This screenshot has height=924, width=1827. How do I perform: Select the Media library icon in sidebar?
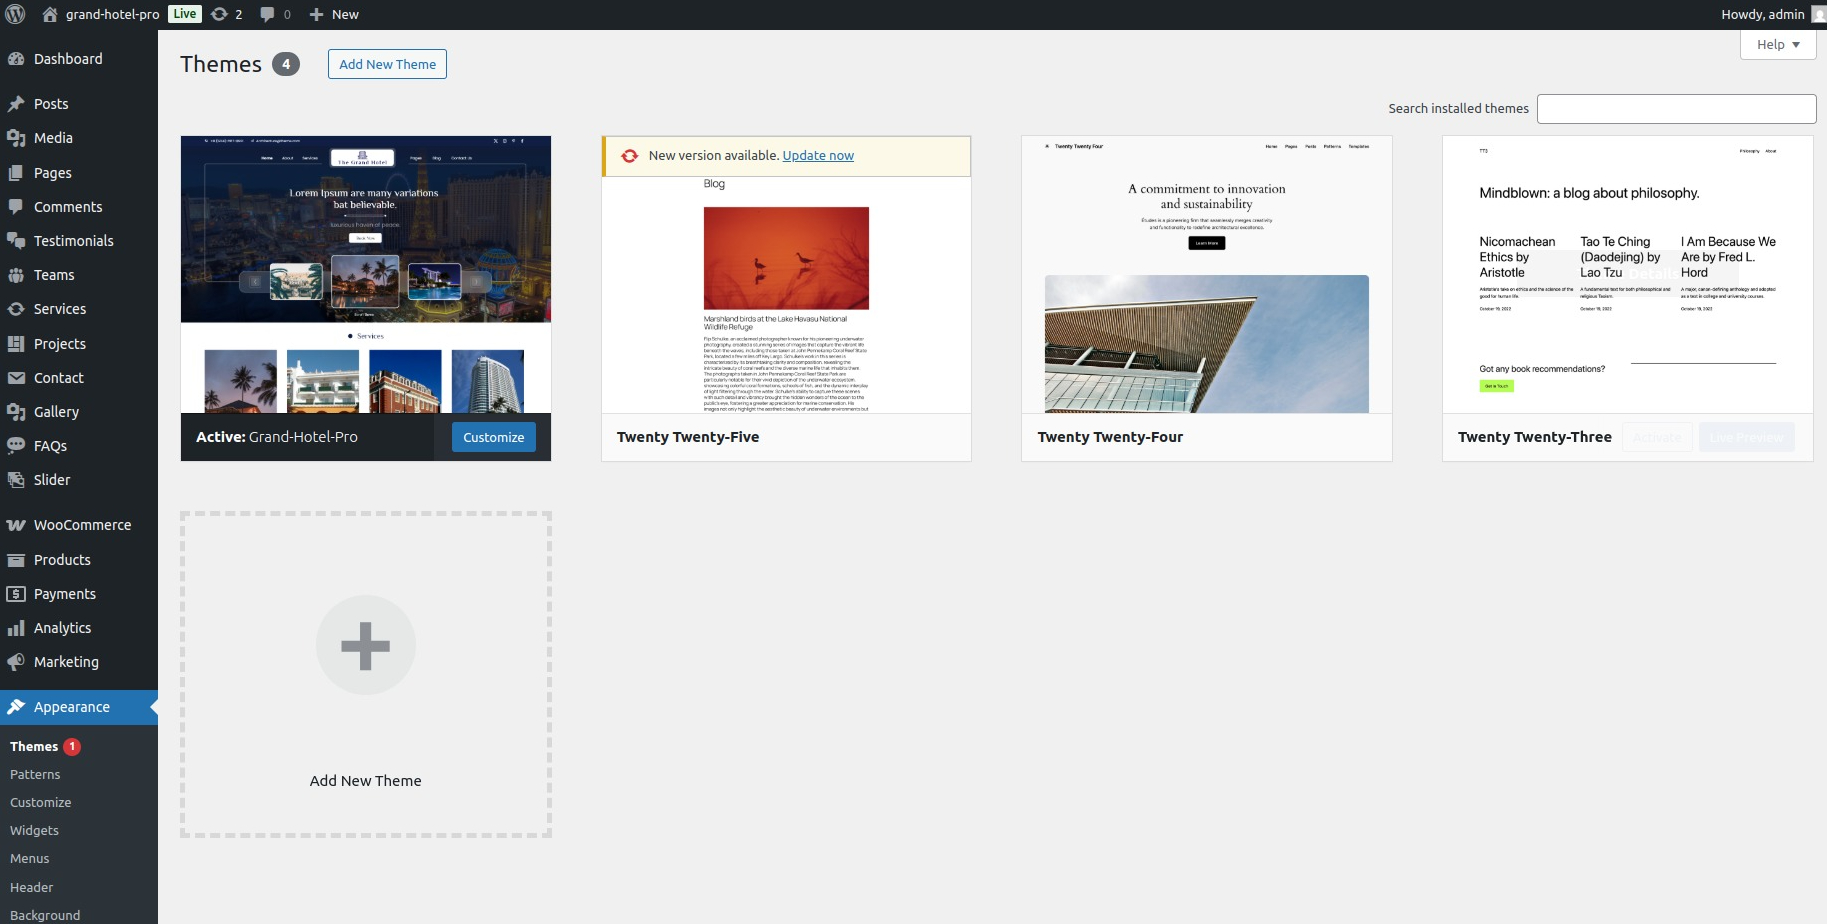pyautogui.click(x=16, y=138)
